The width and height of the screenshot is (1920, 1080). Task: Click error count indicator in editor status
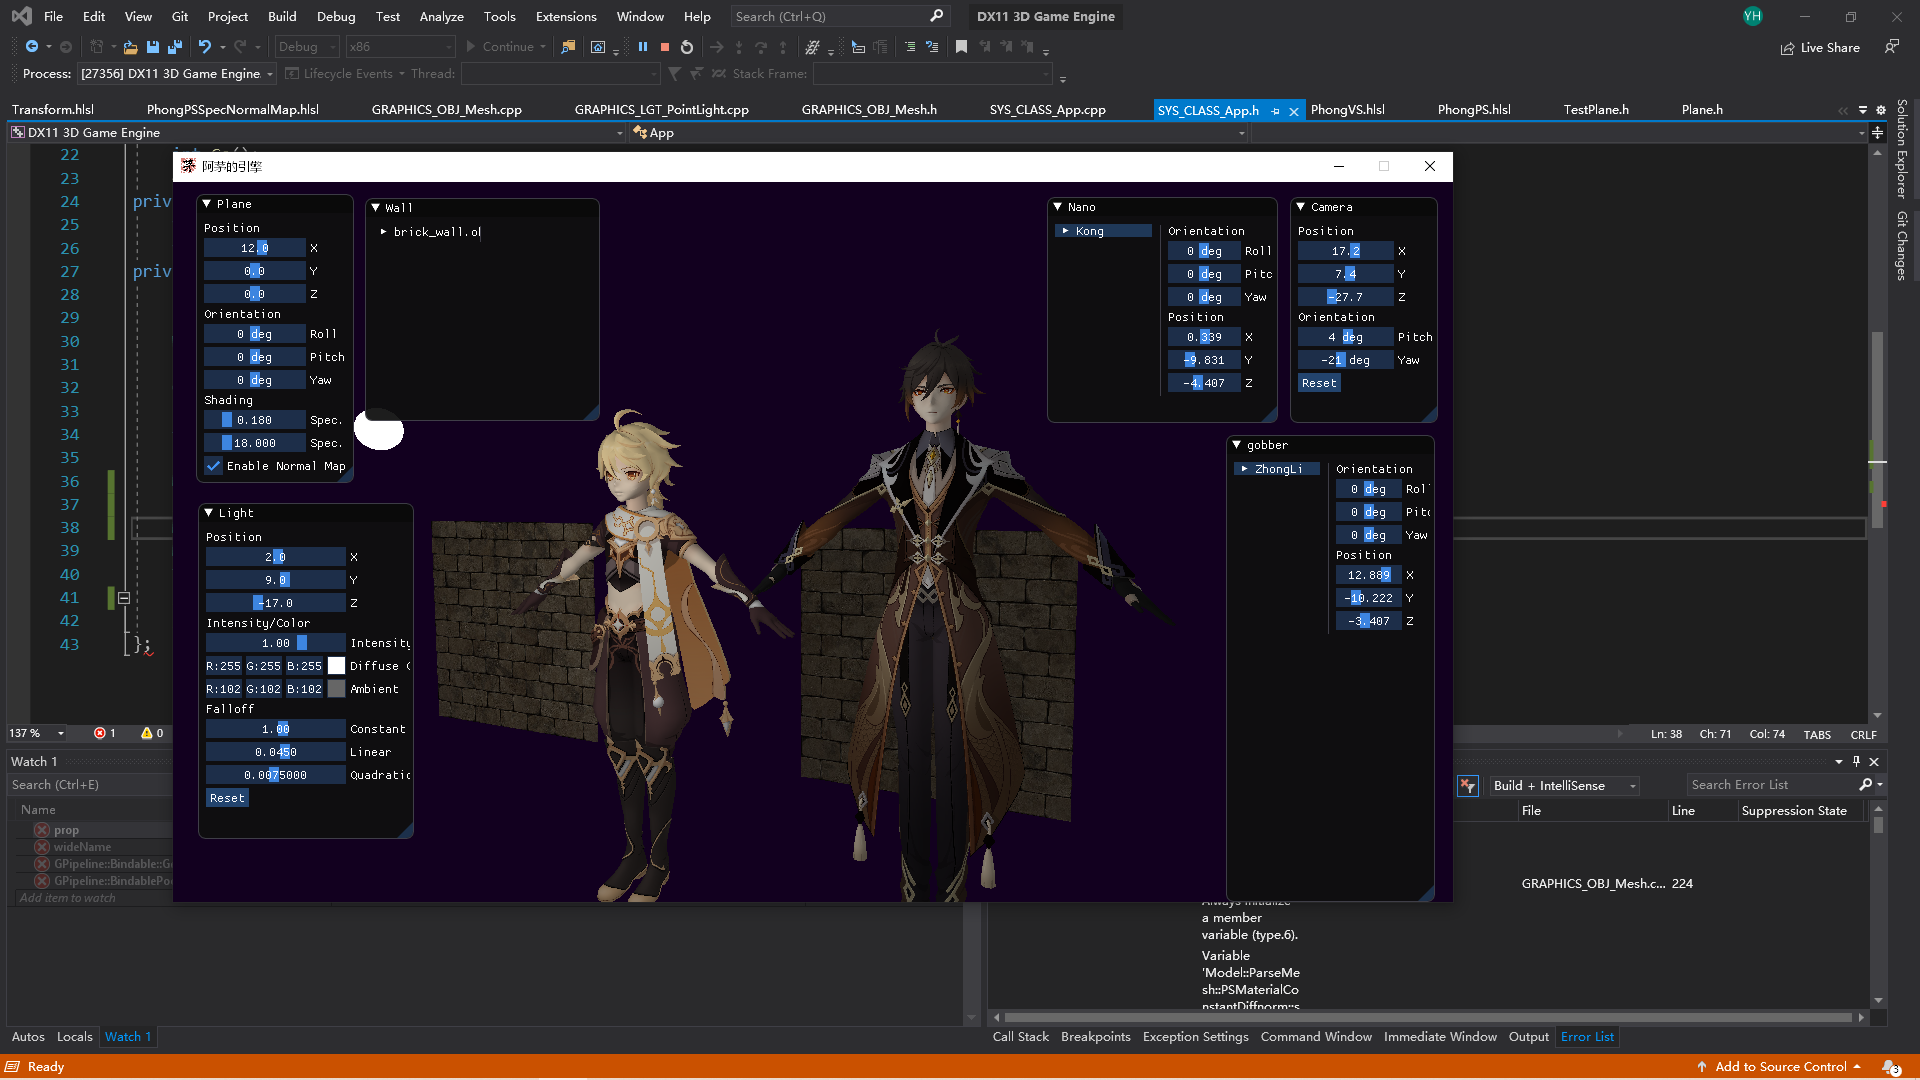(105, 733)
